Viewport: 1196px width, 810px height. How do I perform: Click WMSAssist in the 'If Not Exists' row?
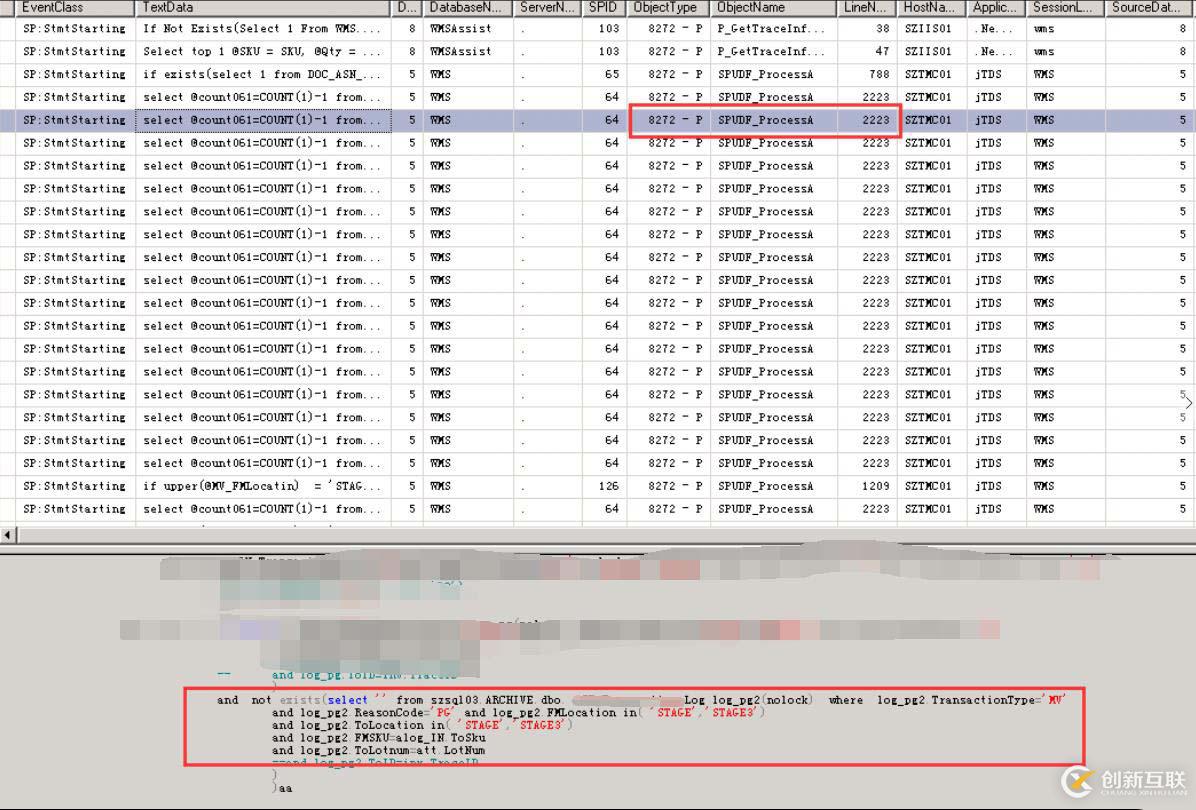click(x=461, y=28)
